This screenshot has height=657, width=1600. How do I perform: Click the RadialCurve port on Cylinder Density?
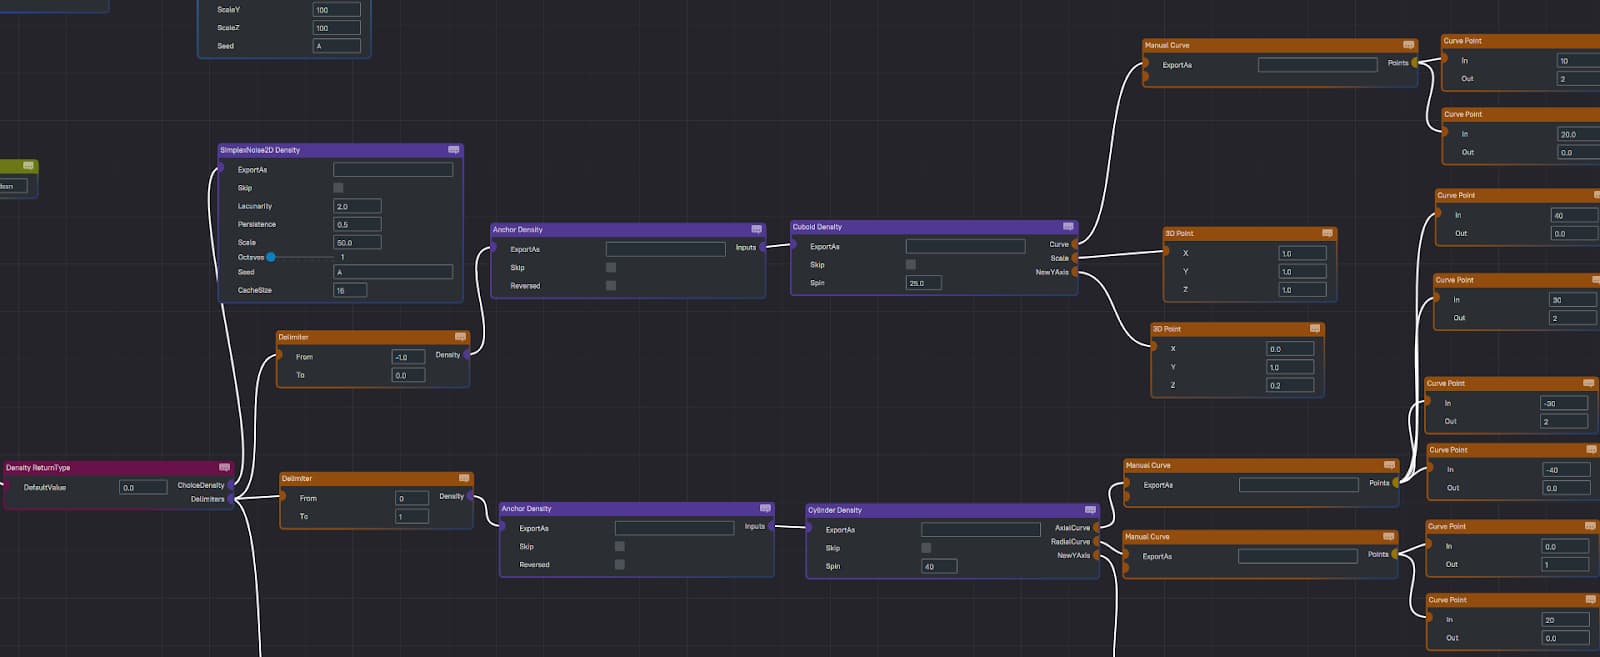pos(1096,542)
